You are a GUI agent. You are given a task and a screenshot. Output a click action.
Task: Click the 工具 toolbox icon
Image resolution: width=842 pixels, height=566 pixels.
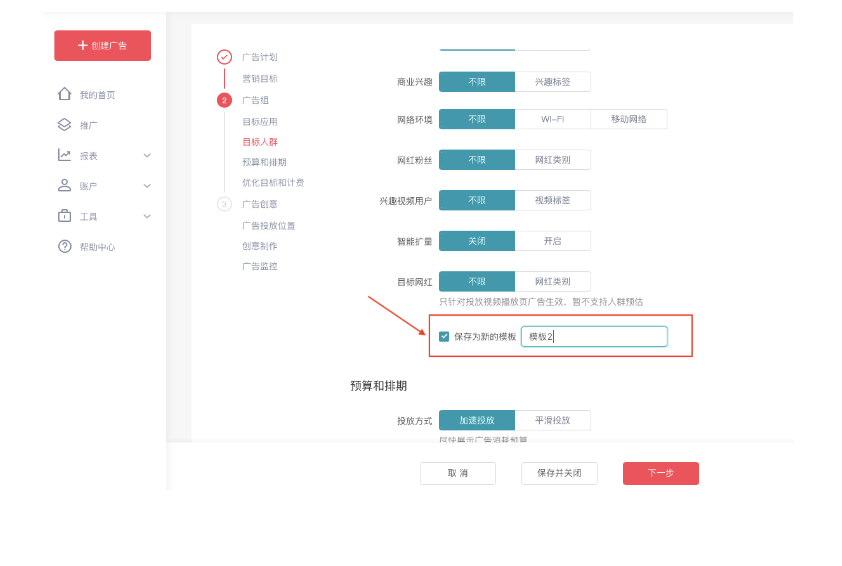65,216
